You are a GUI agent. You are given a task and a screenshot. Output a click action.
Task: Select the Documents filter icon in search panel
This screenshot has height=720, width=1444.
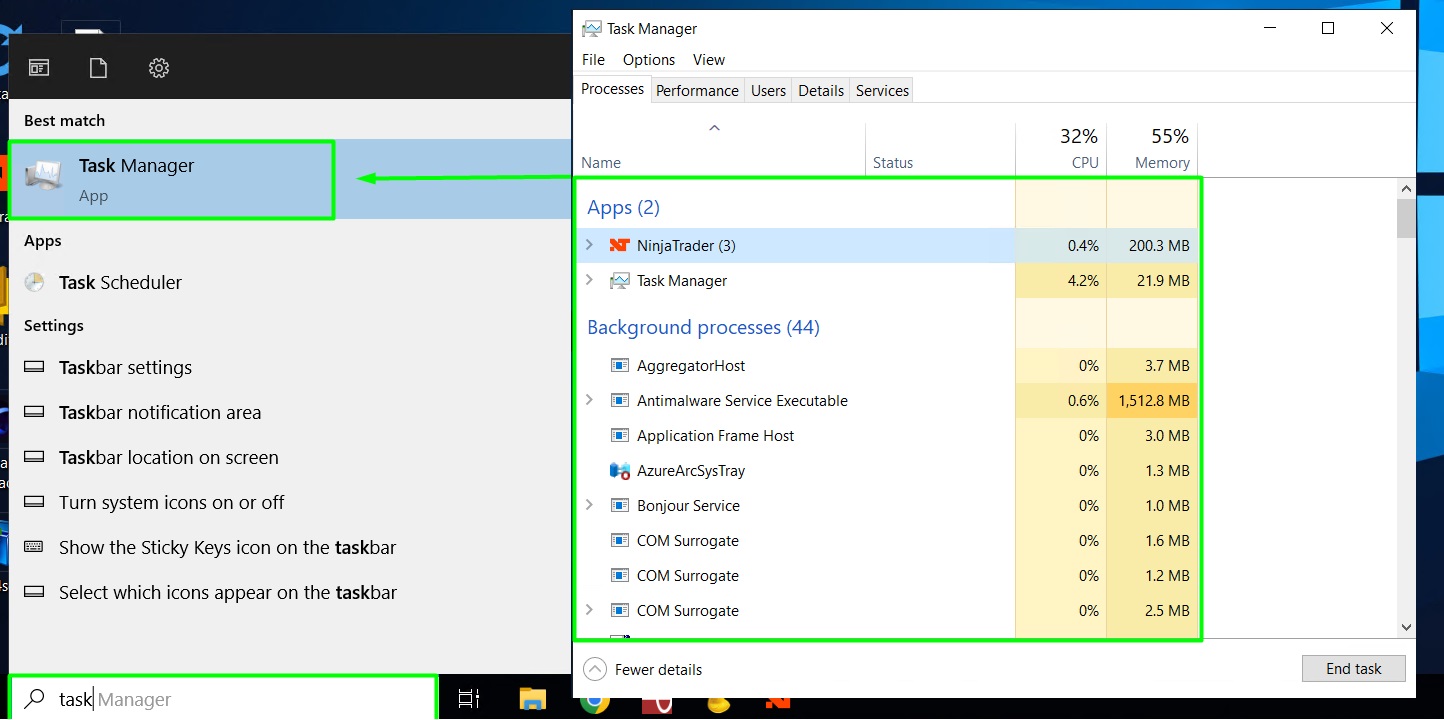click(x=98, y=68)
